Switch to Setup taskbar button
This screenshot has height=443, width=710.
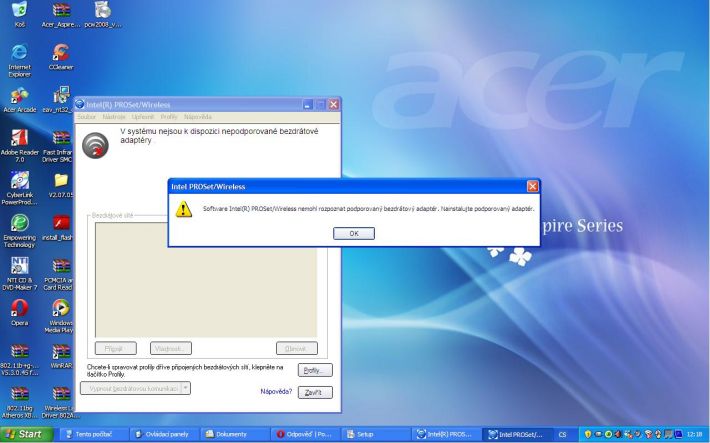[x=375, y=434]
